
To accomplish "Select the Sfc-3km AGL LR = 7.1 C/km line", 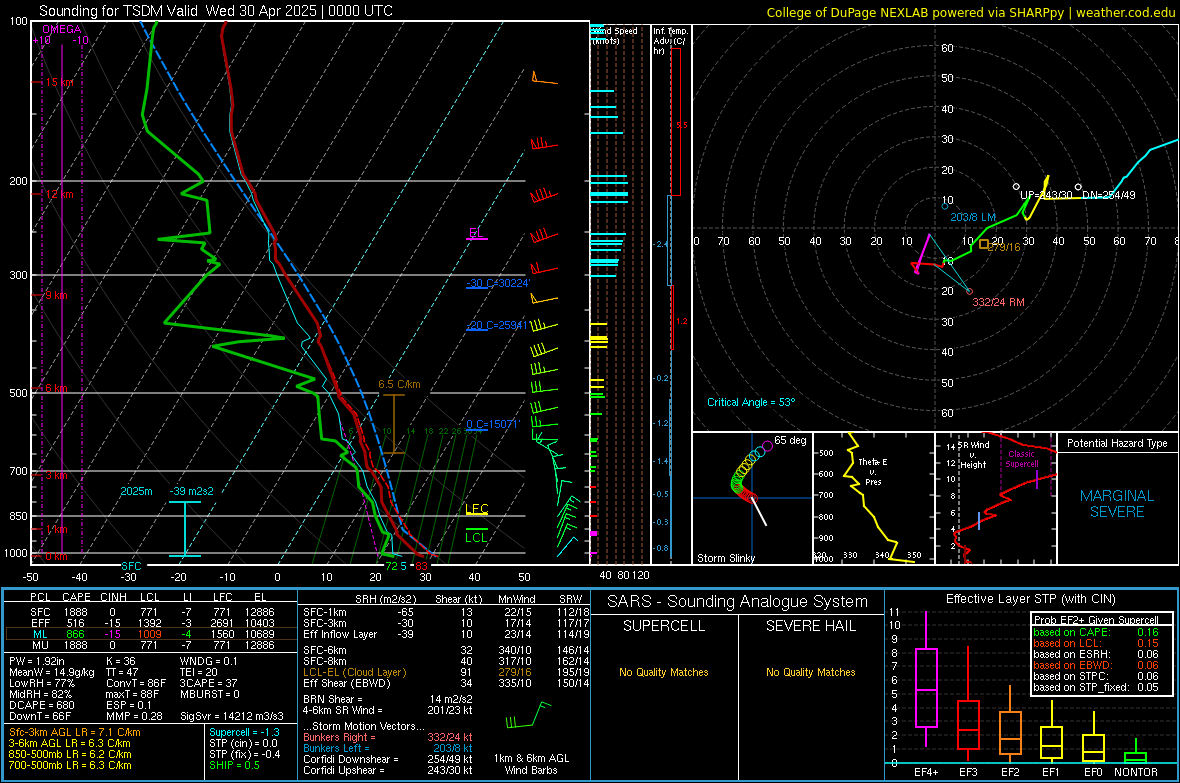I will 75,733.
